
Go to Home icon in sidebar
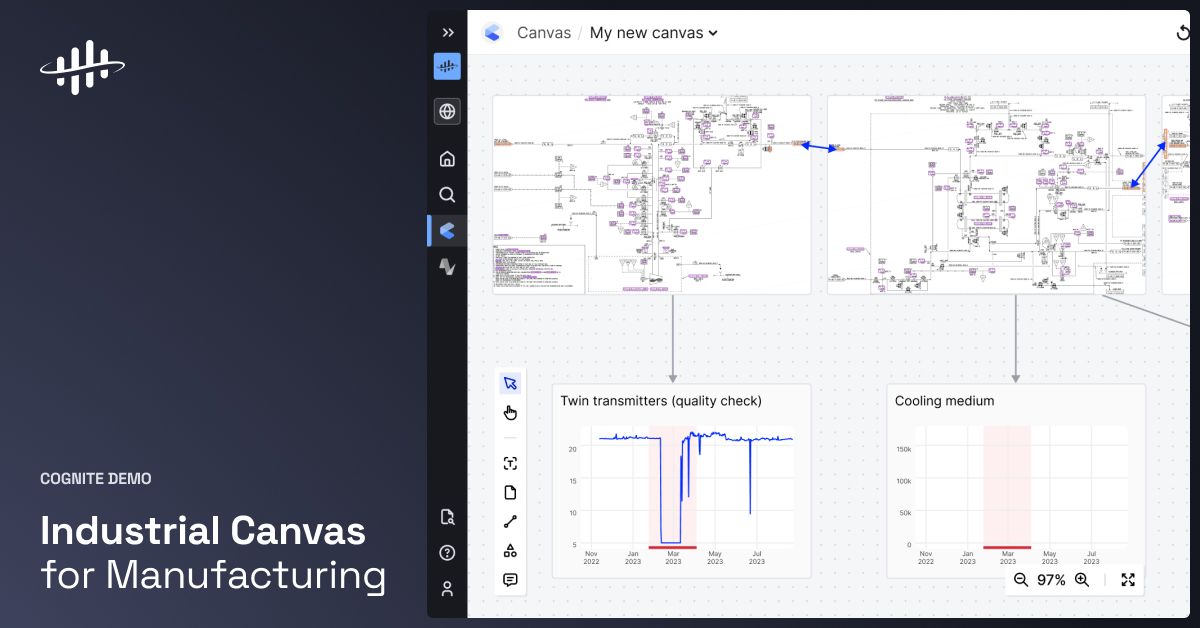tap(447, 159)
